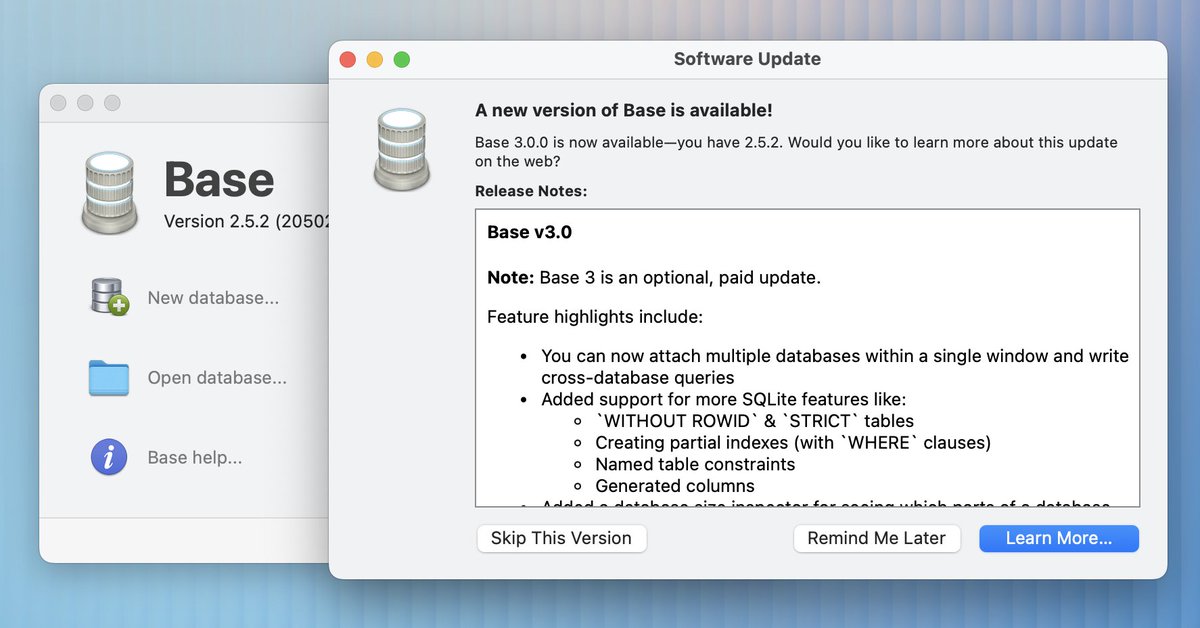Click the Base title text in welcome window
Viewport: 1200px width, 628px height.
219,180
